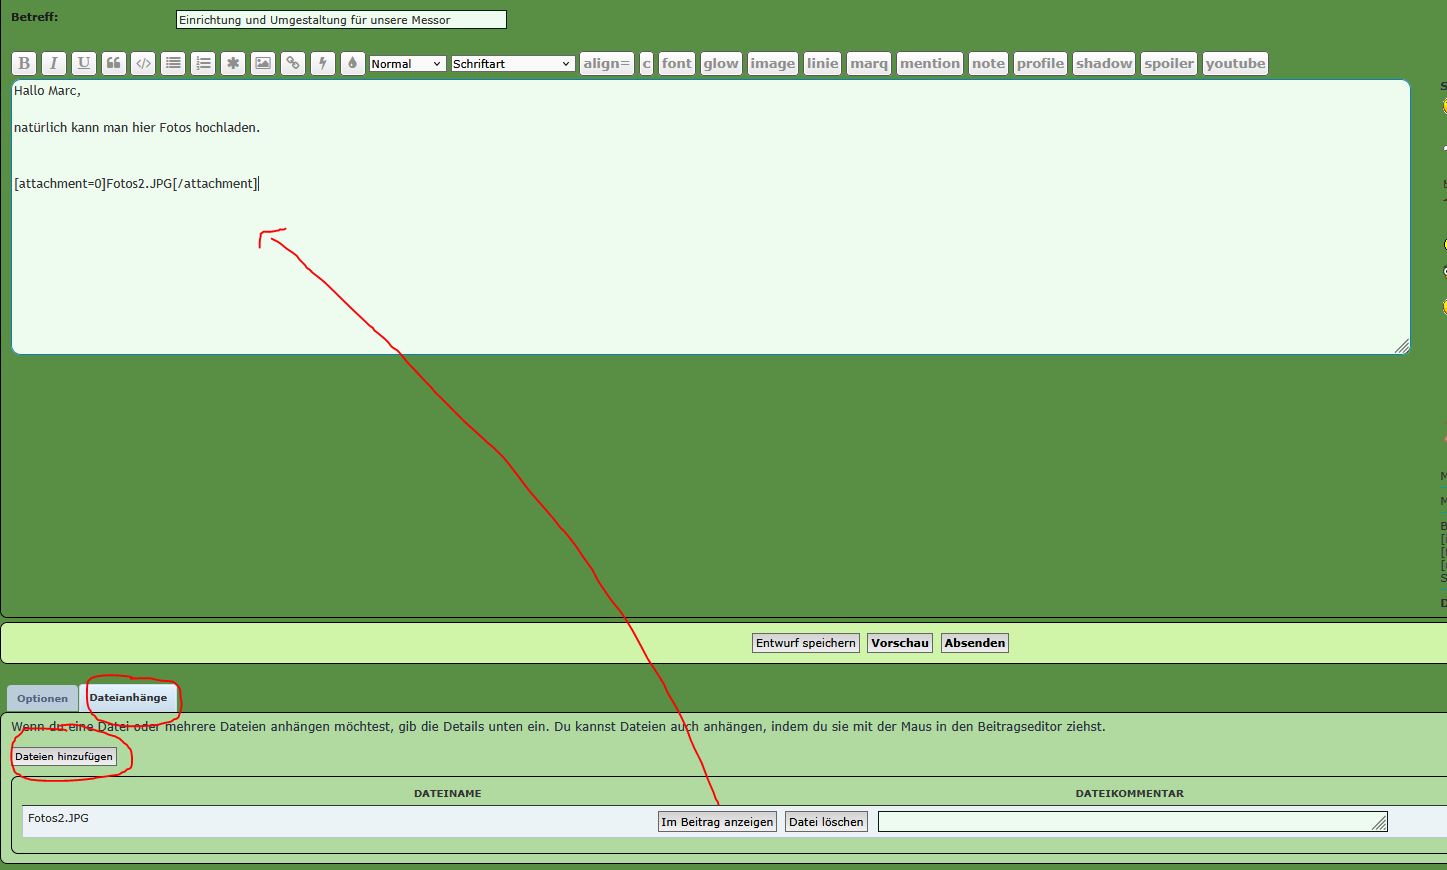Click Vorschau to preview post

900,643
